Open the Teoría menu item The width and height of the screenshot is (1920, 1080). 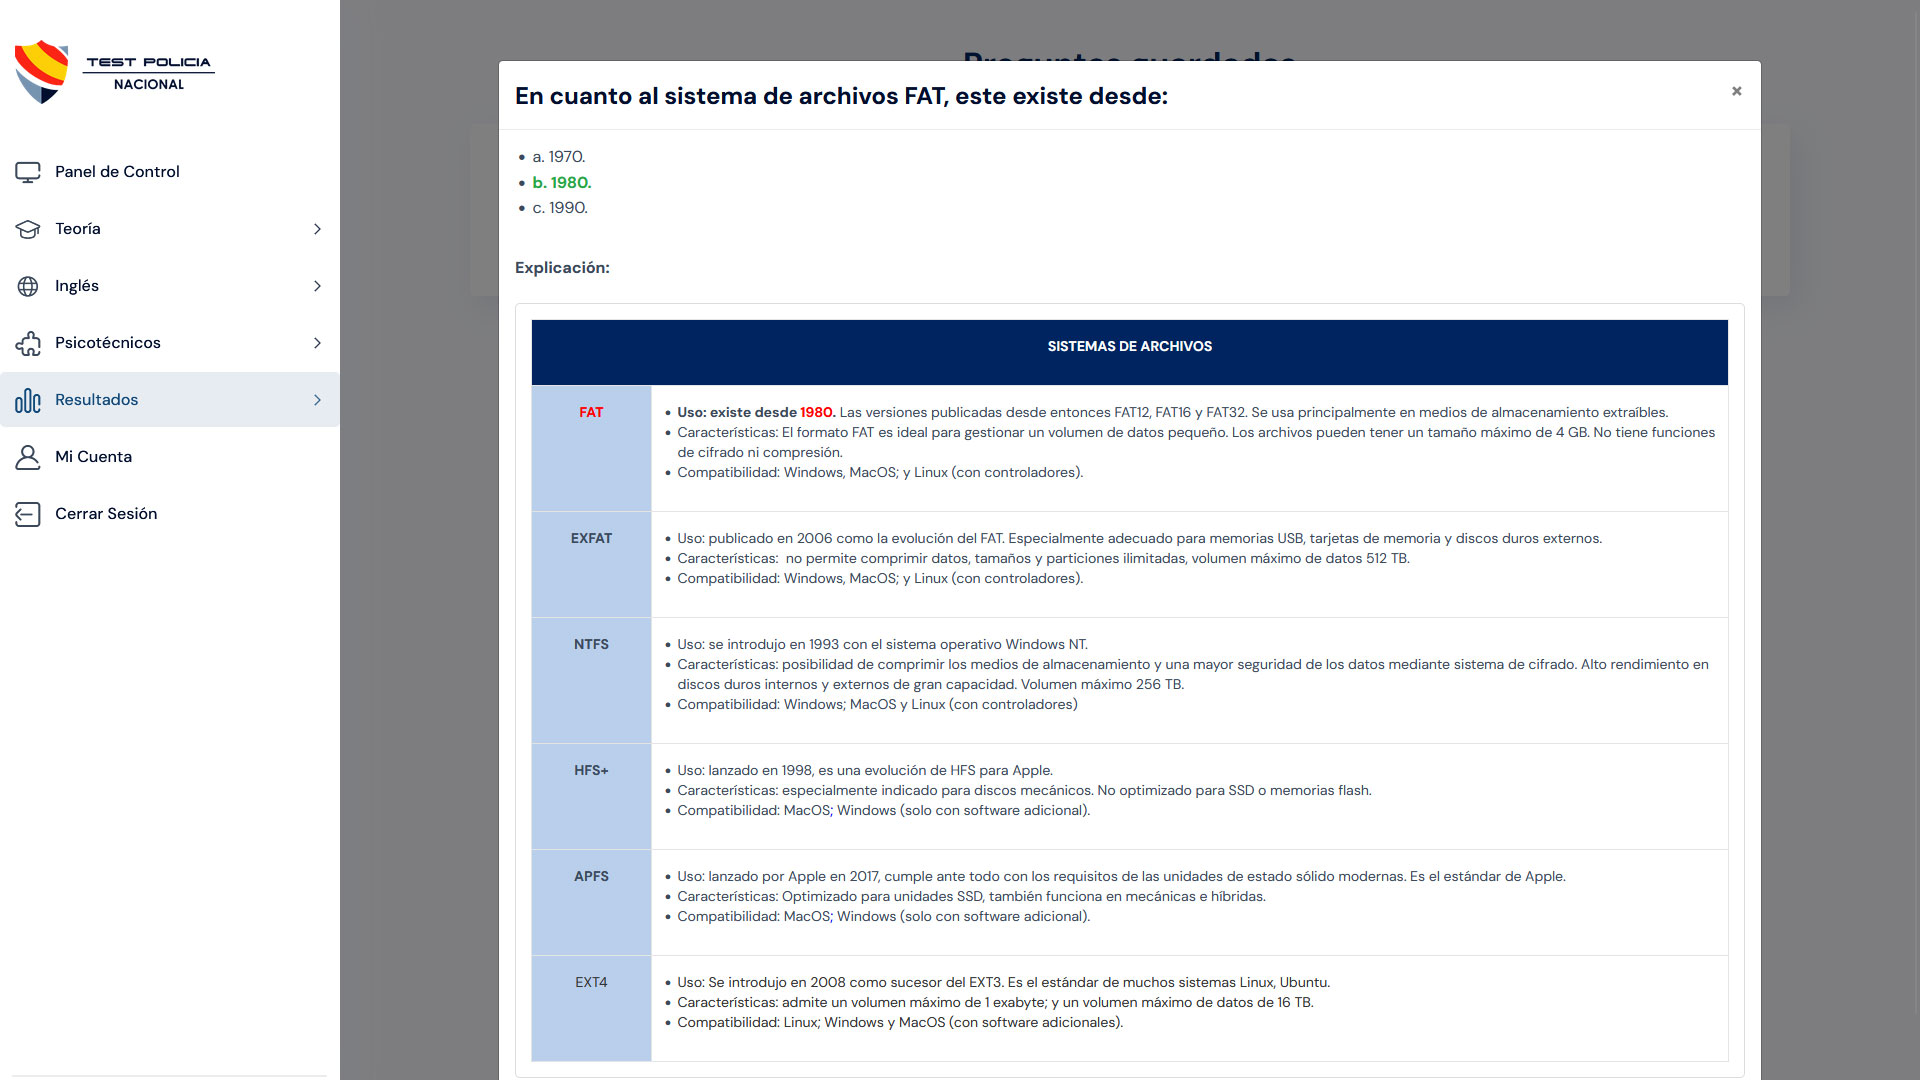coord(170,229)
